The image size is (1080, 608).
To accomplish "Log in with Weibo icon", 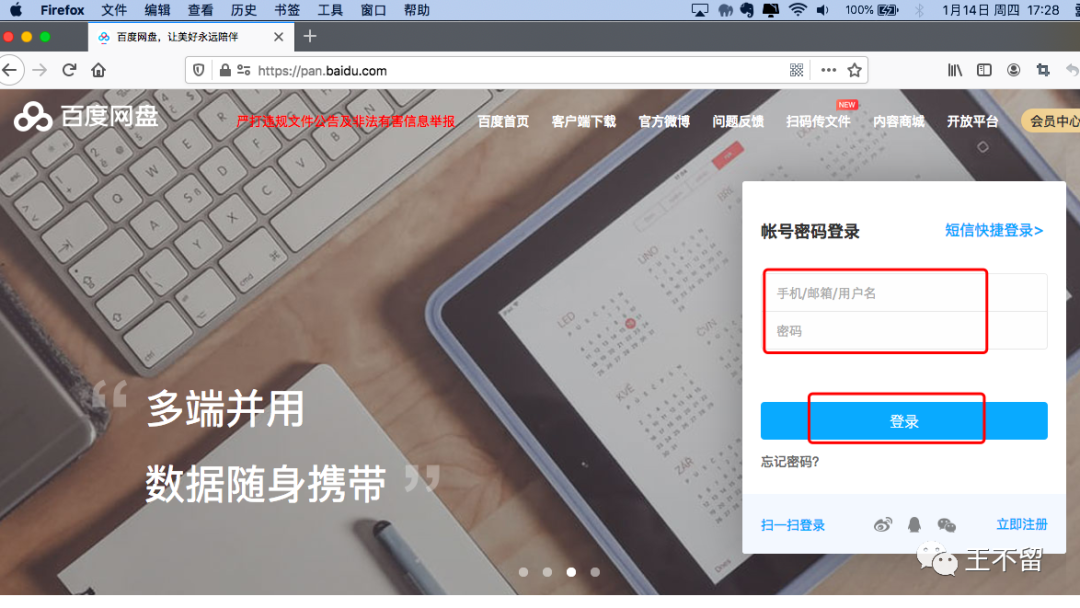I will [883, 525].
